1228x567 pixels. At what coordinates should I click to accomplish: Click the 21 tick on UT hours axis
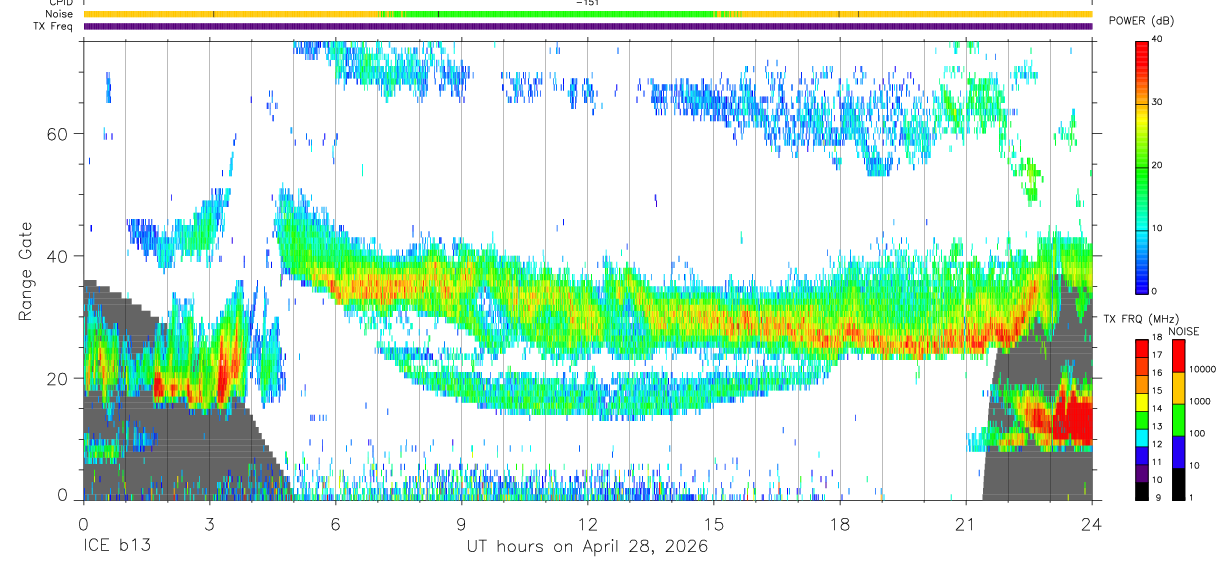(966, 524)
